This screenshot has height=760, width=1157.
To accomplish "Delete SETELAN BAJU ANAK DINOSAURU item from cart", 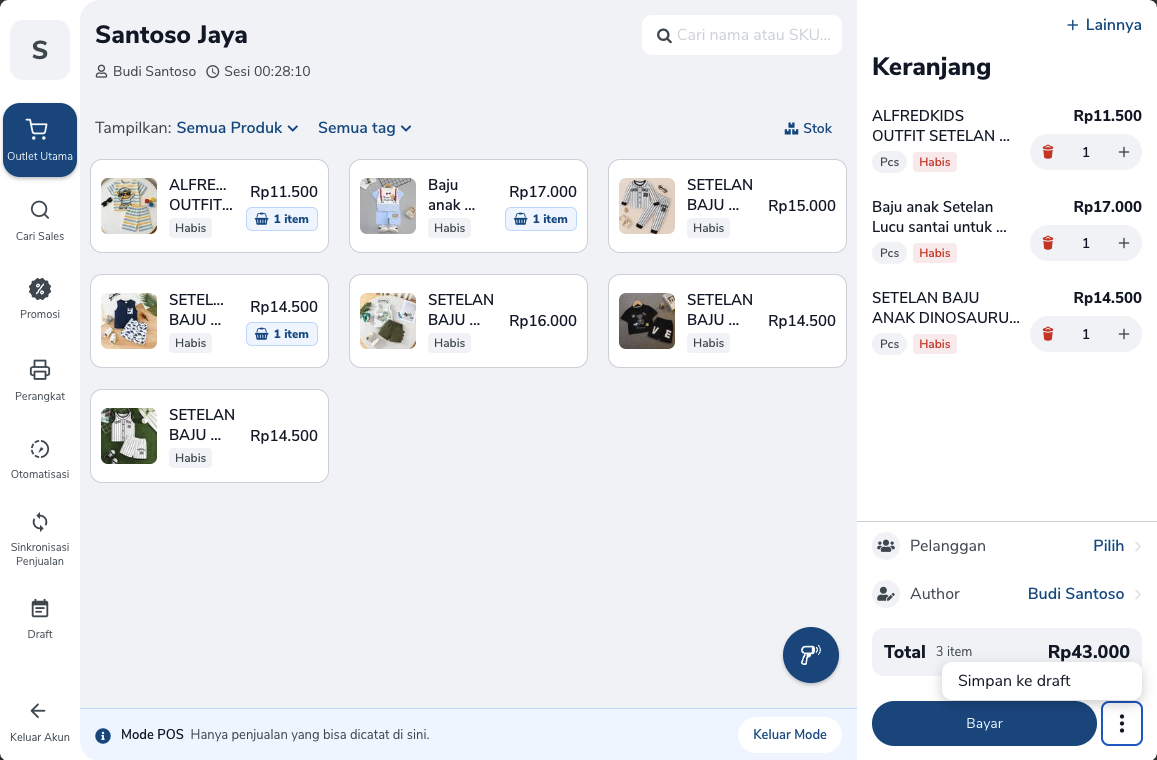I will click(1048, 334).
